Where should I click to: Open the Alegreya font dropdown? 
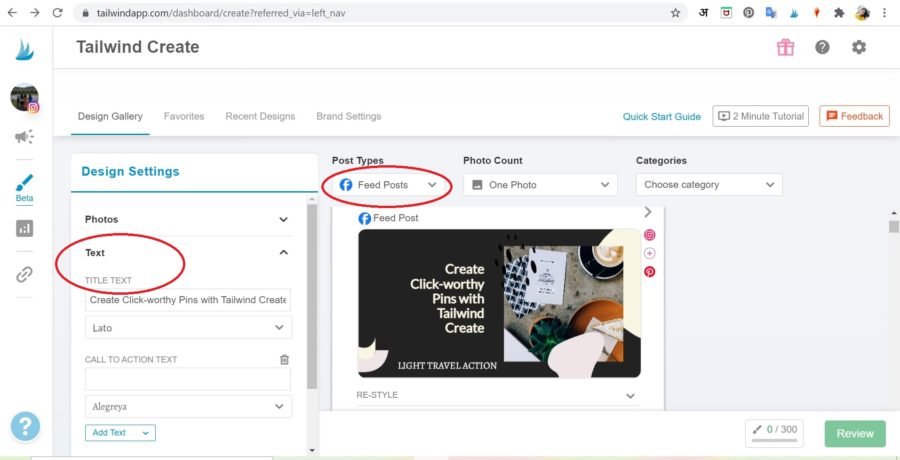click(188, 407)
